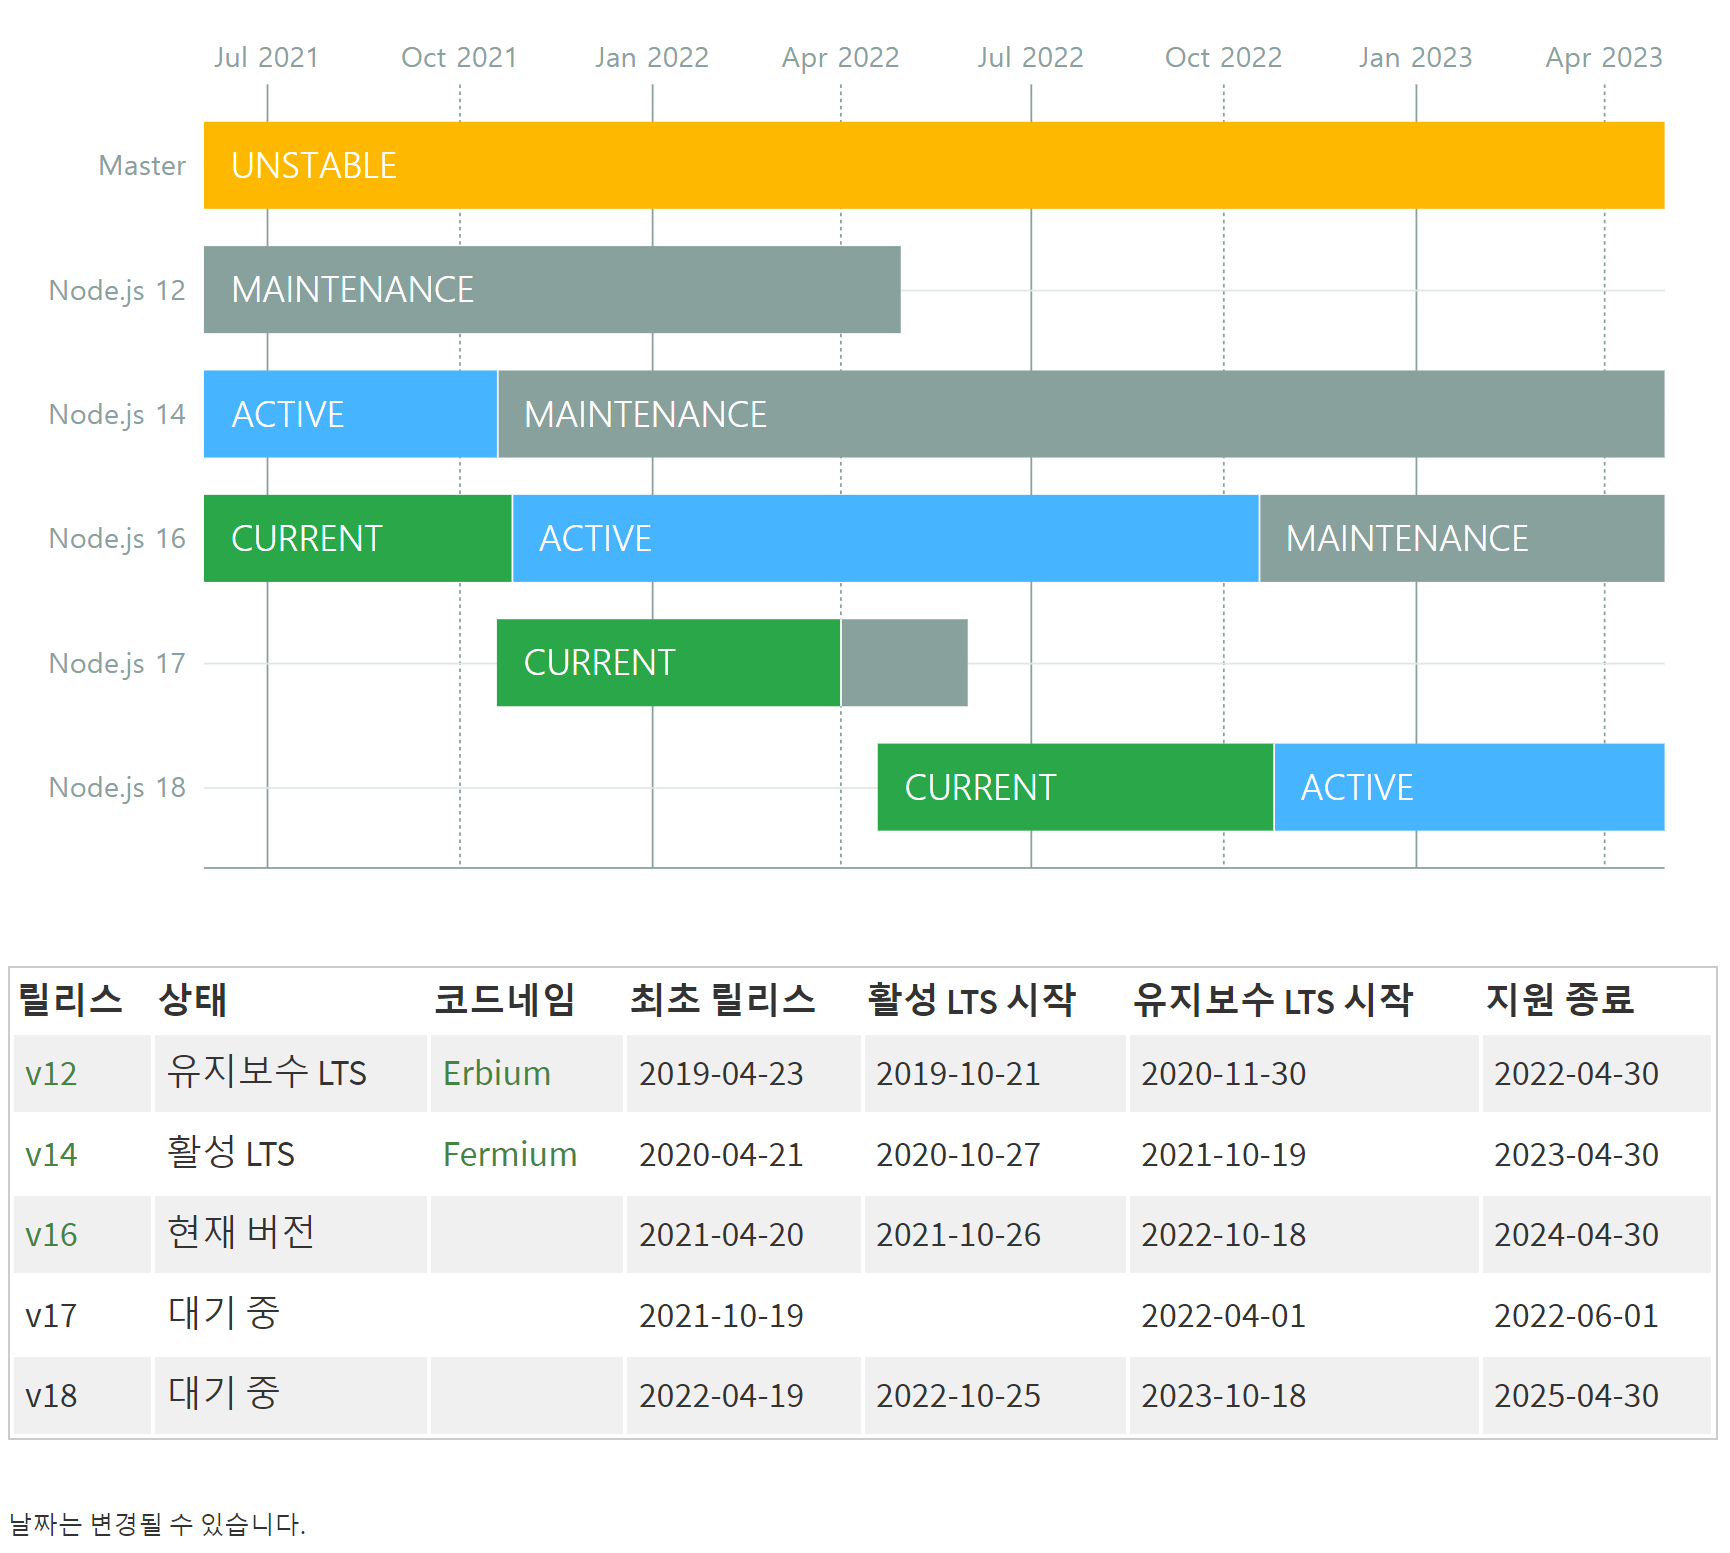Click the end date 2023-04-30
This screenshot has height=1553, width=1730.
coord(1576,1155)
